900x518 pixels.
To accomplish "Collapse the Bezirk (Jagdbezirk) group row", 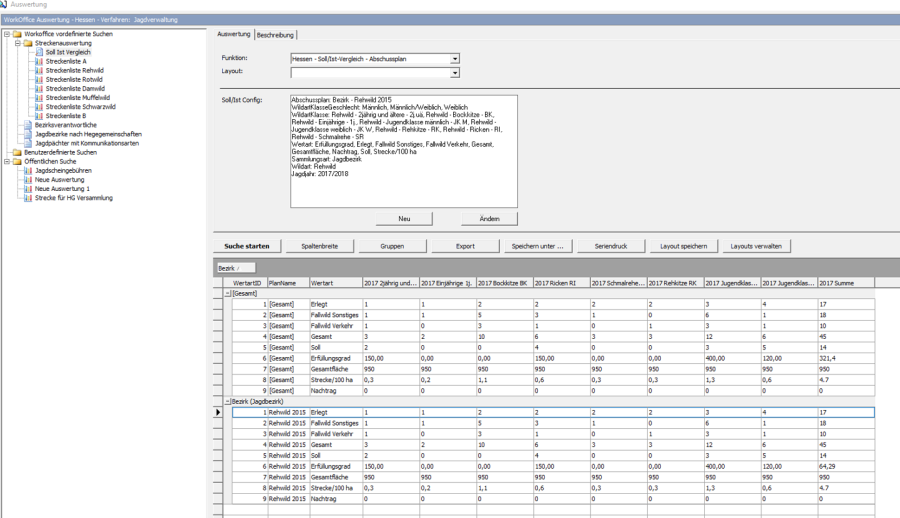I will click(226, 400).
